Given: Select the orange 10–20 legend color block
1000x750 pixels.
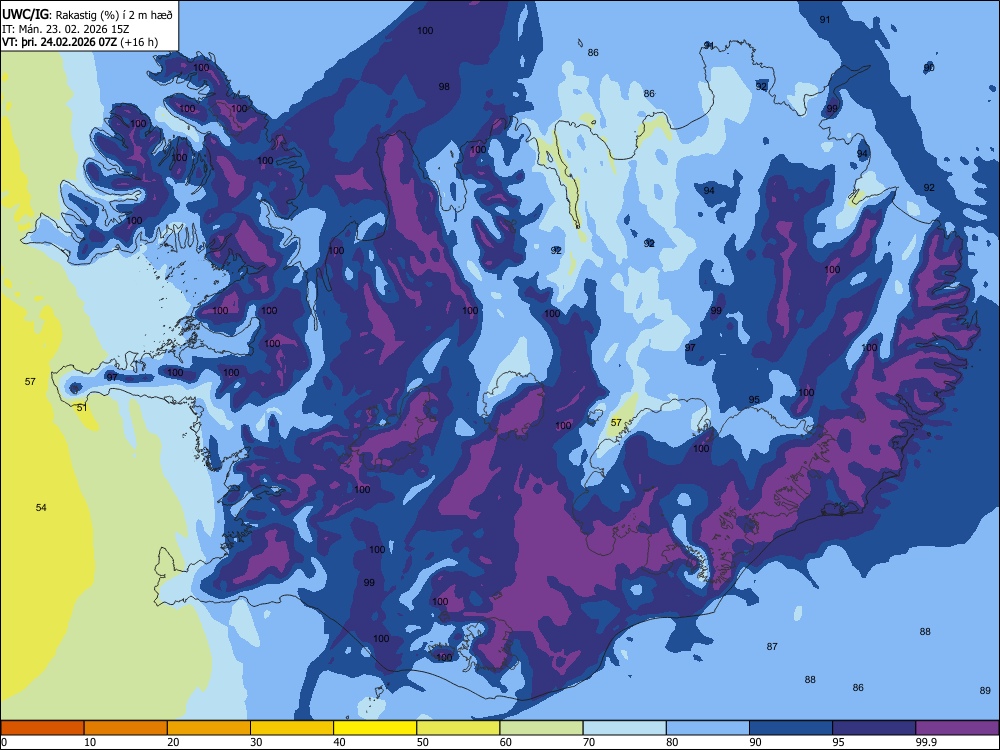Looking at the screenshot, I should [126, 728].
